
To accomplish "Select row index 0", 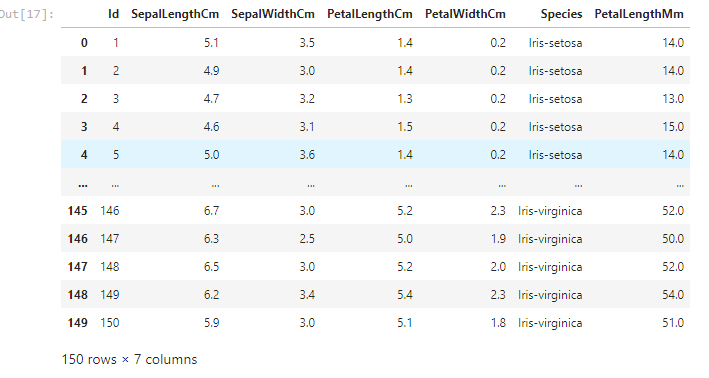I will tap(84, 43).
